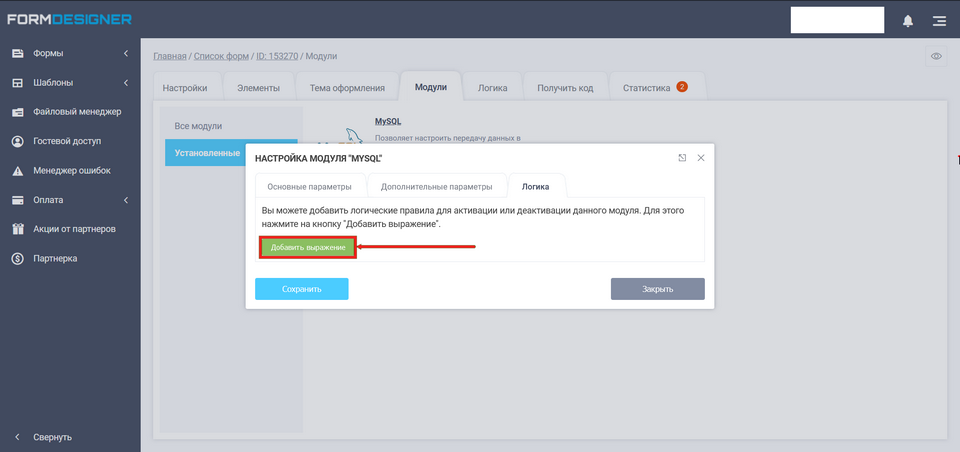Expand the Шаблоны sidebar section

[x=69, y=82]
